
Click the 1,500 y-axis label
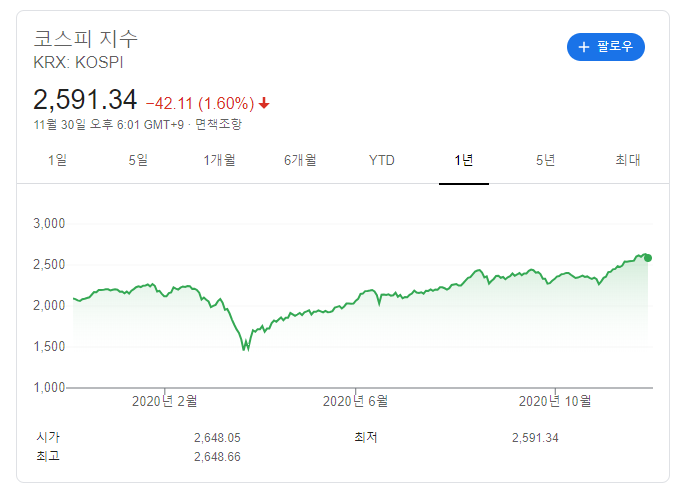[x=49, y=346]
